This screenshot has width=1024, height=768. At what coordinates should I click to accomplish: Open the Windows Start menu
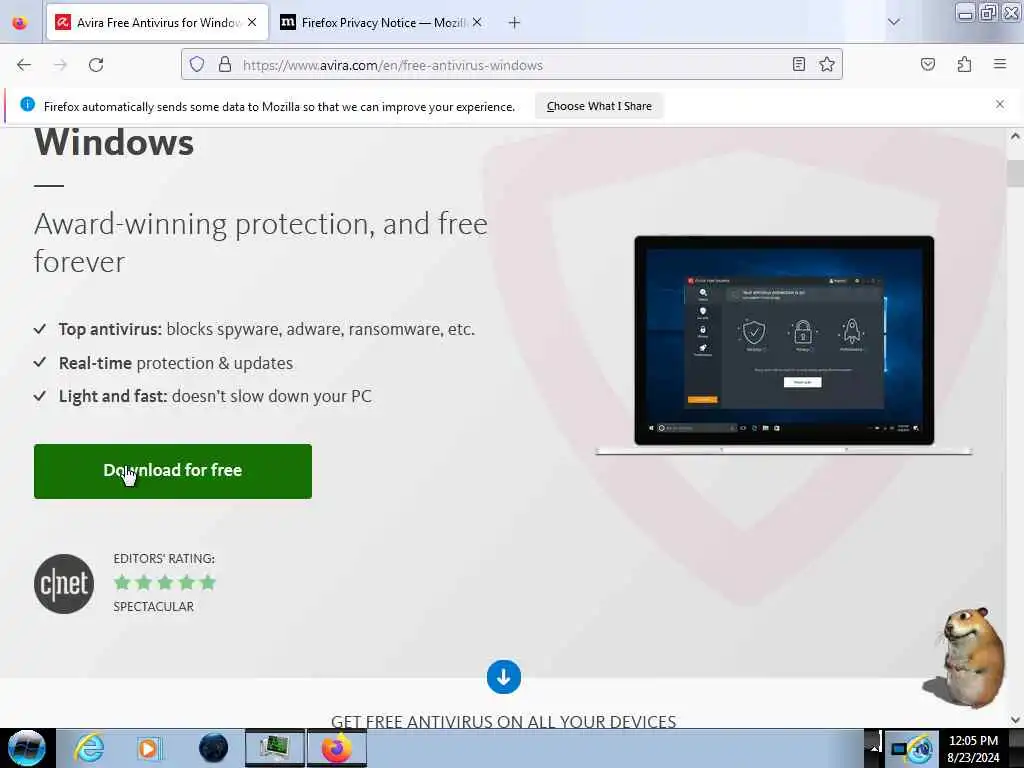click(x=26, y=748)
